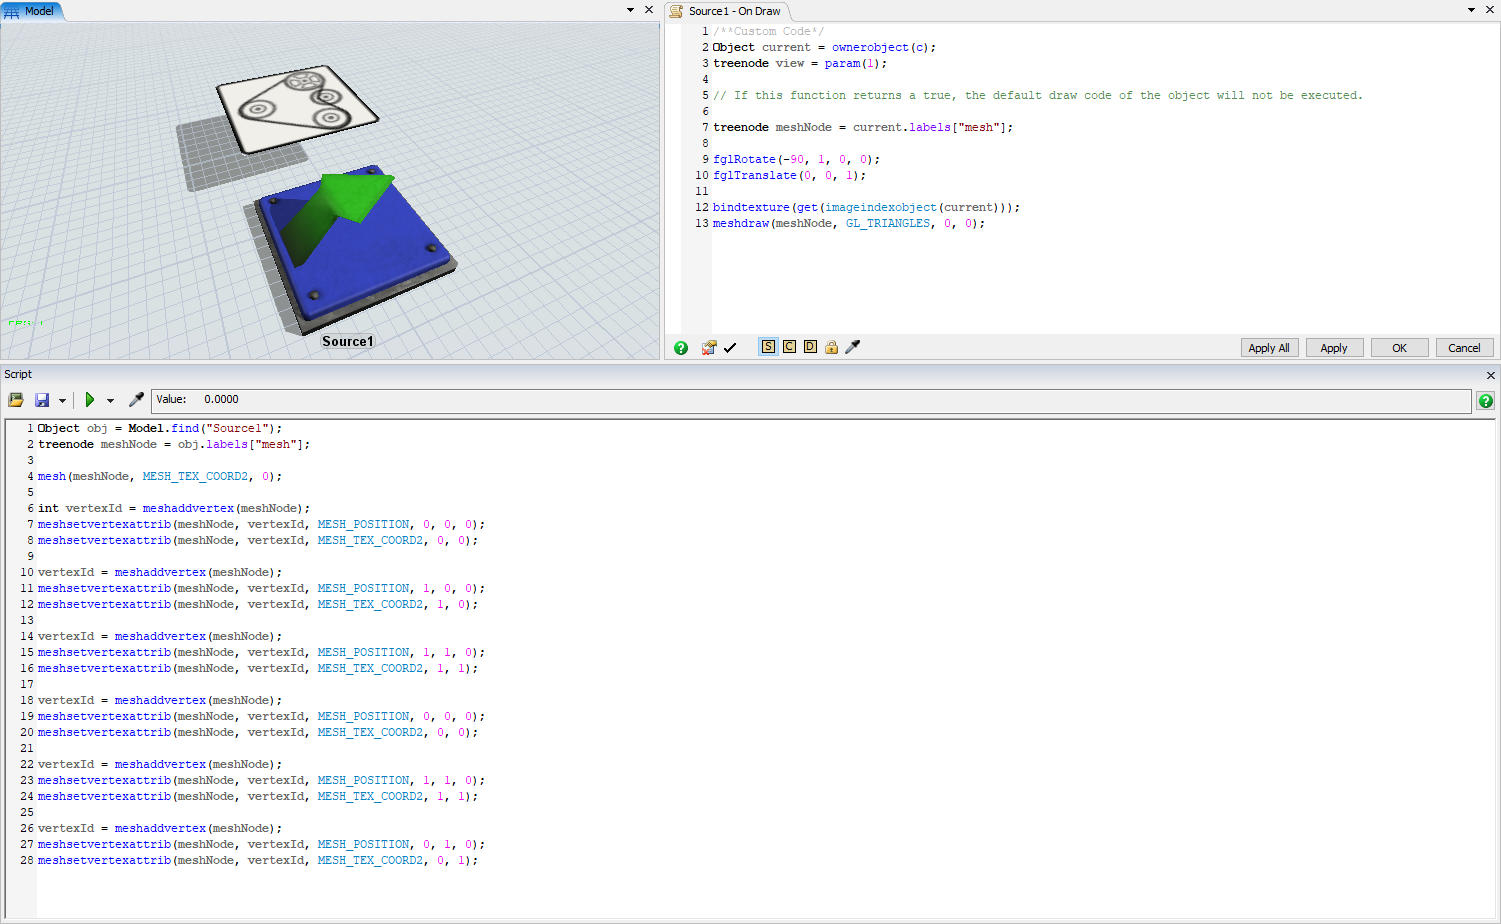Click the lock icon in code editor toolbar
The width and height of the screenshot is (1501, 924).
click(831, 348)
